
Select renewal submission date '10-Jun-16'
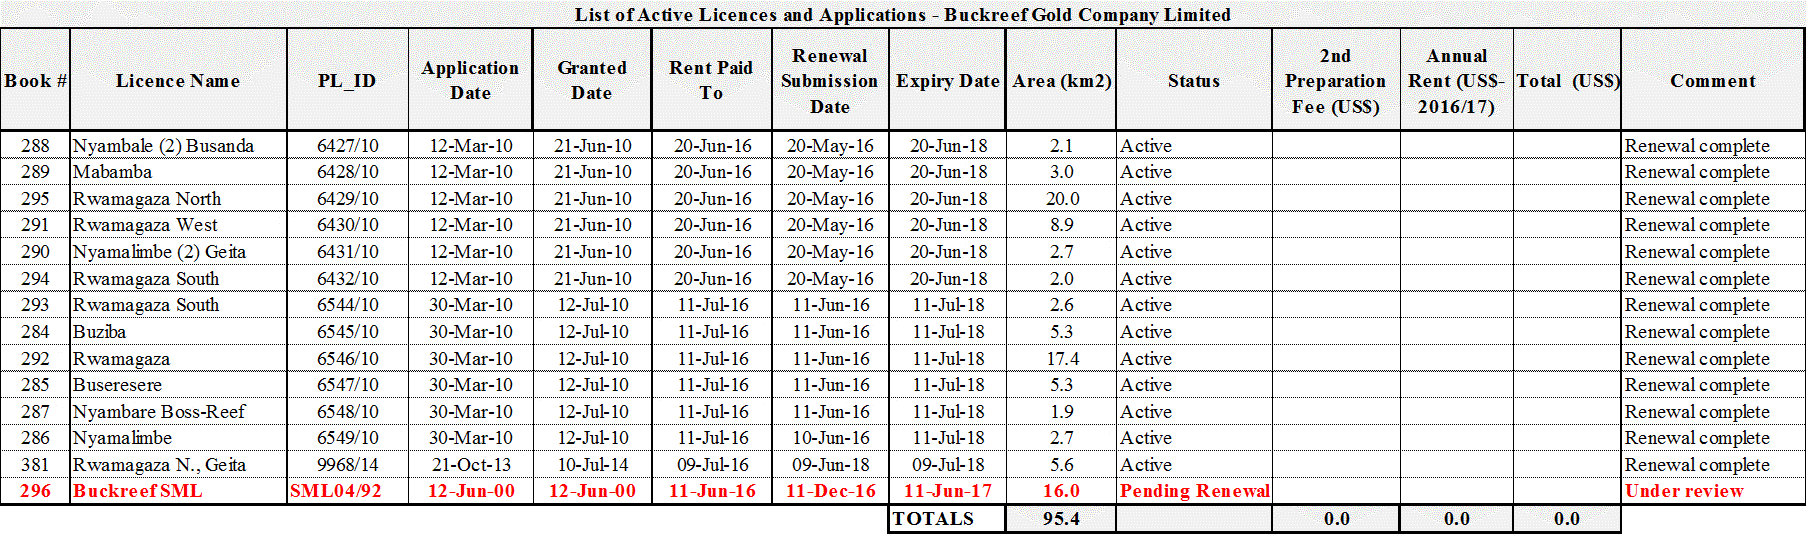tap(831, 438)
